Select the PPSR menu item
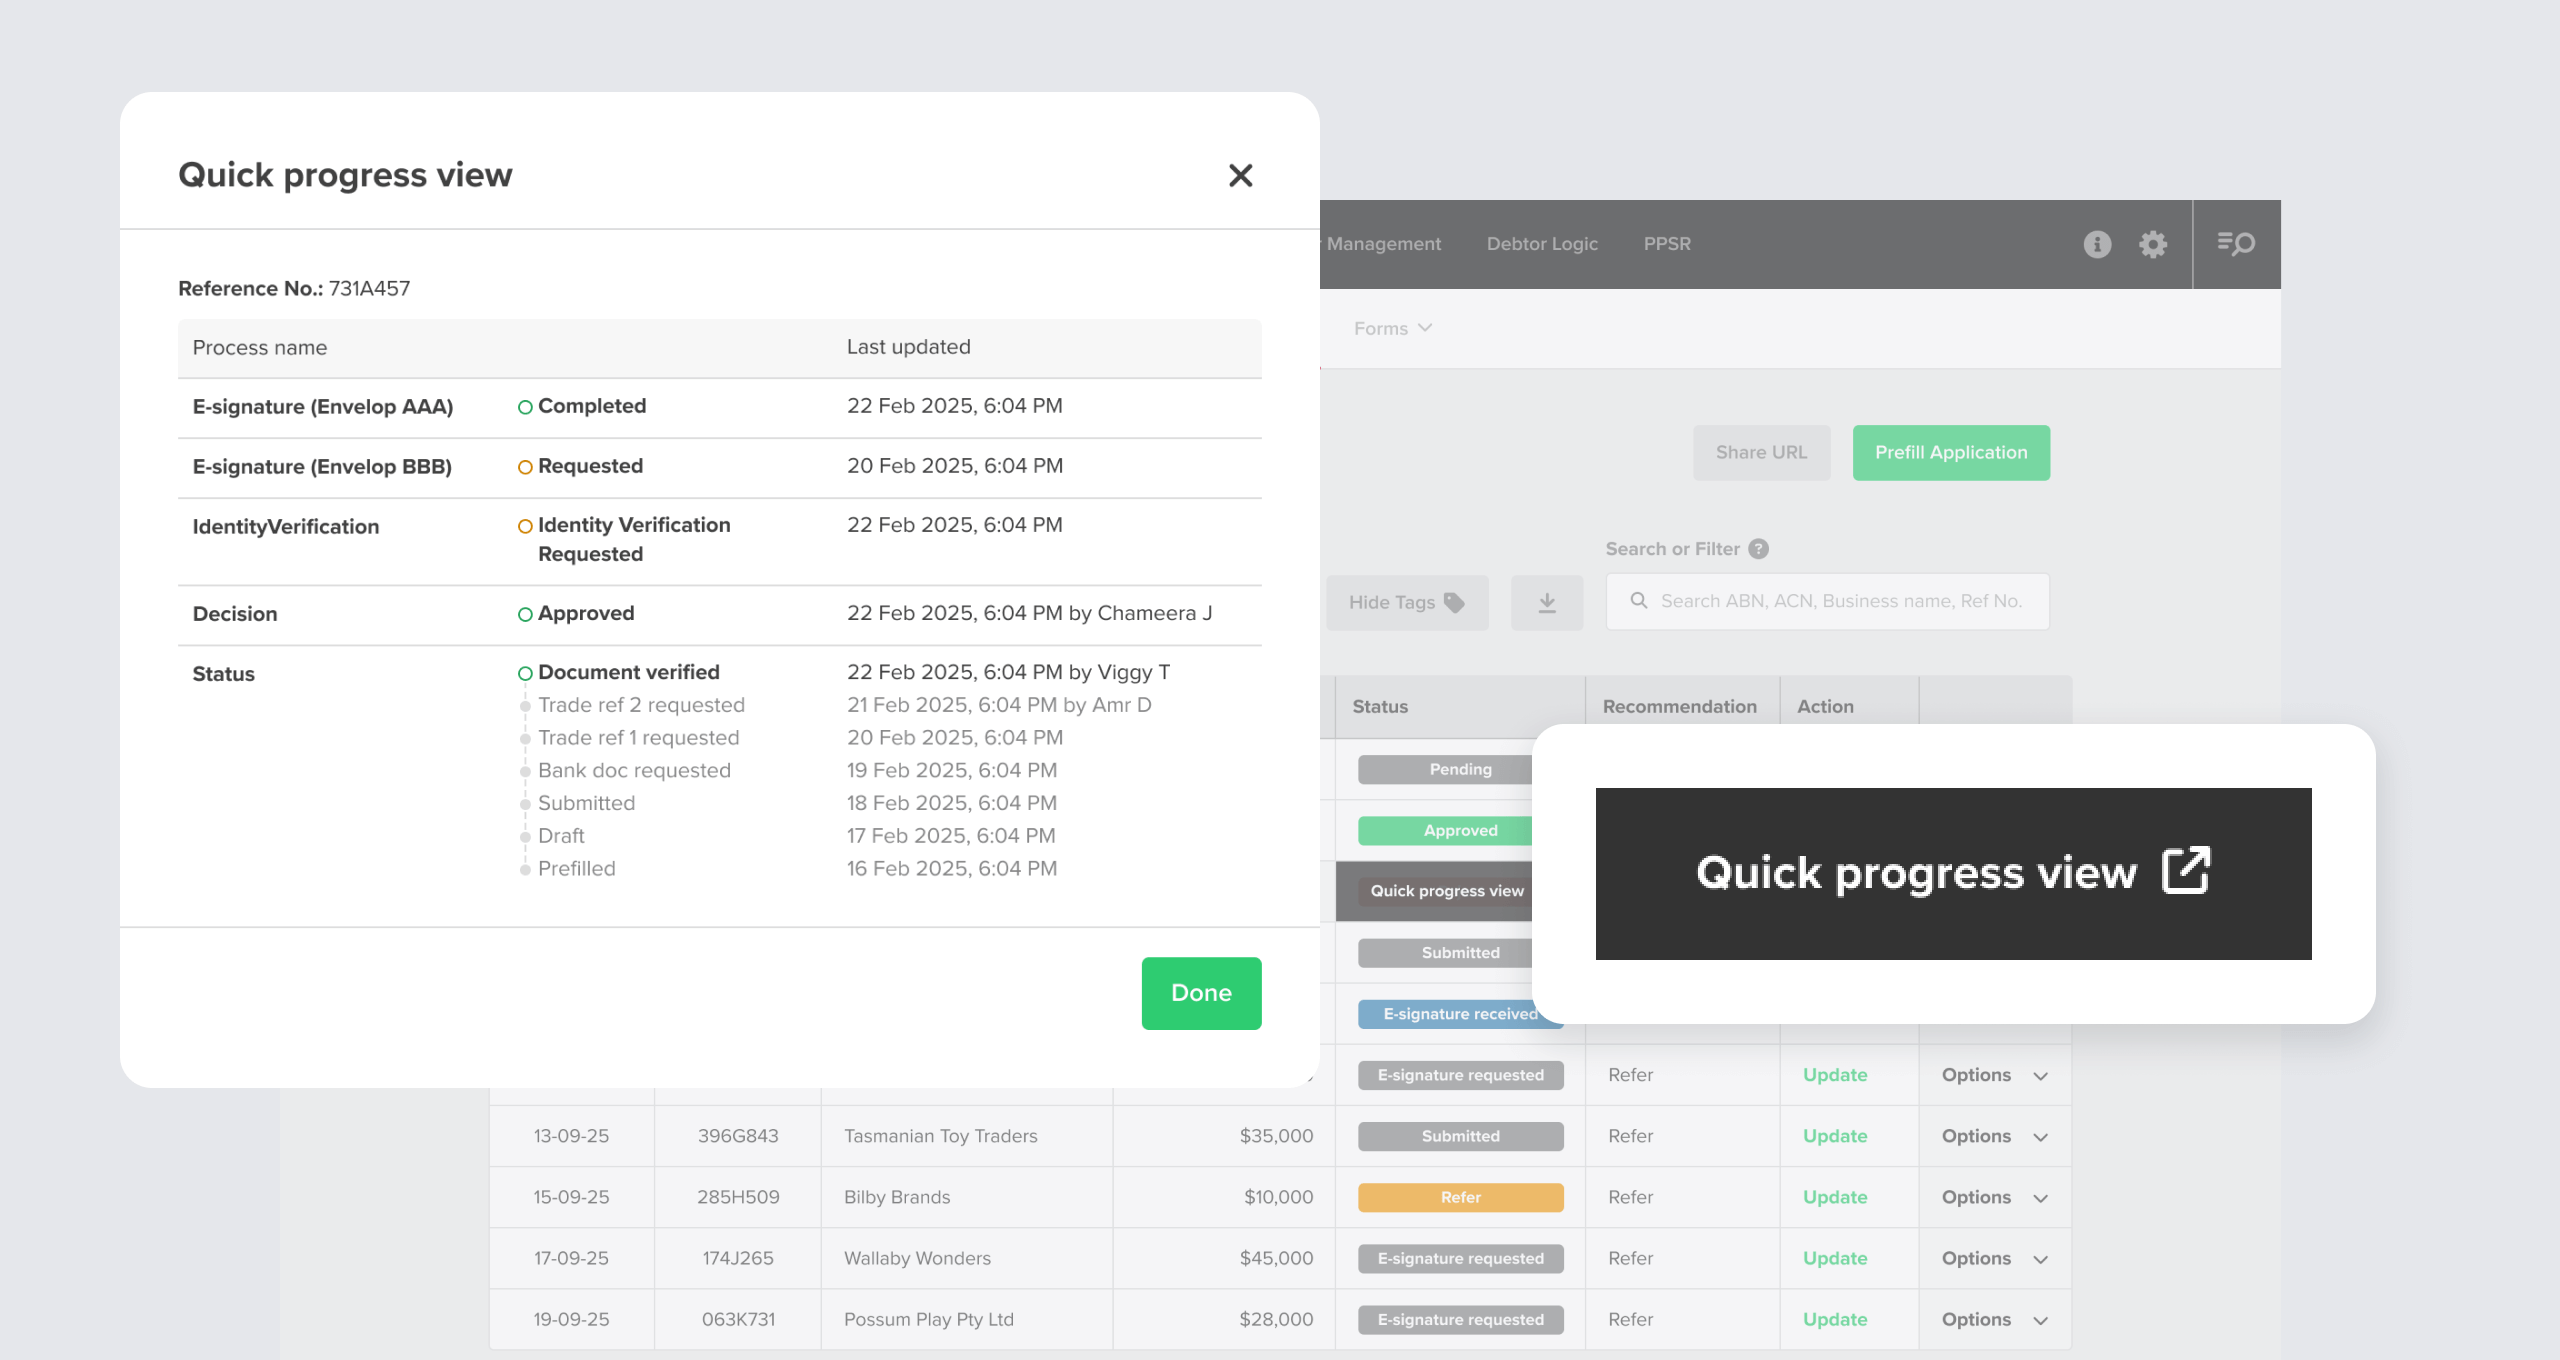Viewport: 2560px width, 1360px height. coord(1666,243)
